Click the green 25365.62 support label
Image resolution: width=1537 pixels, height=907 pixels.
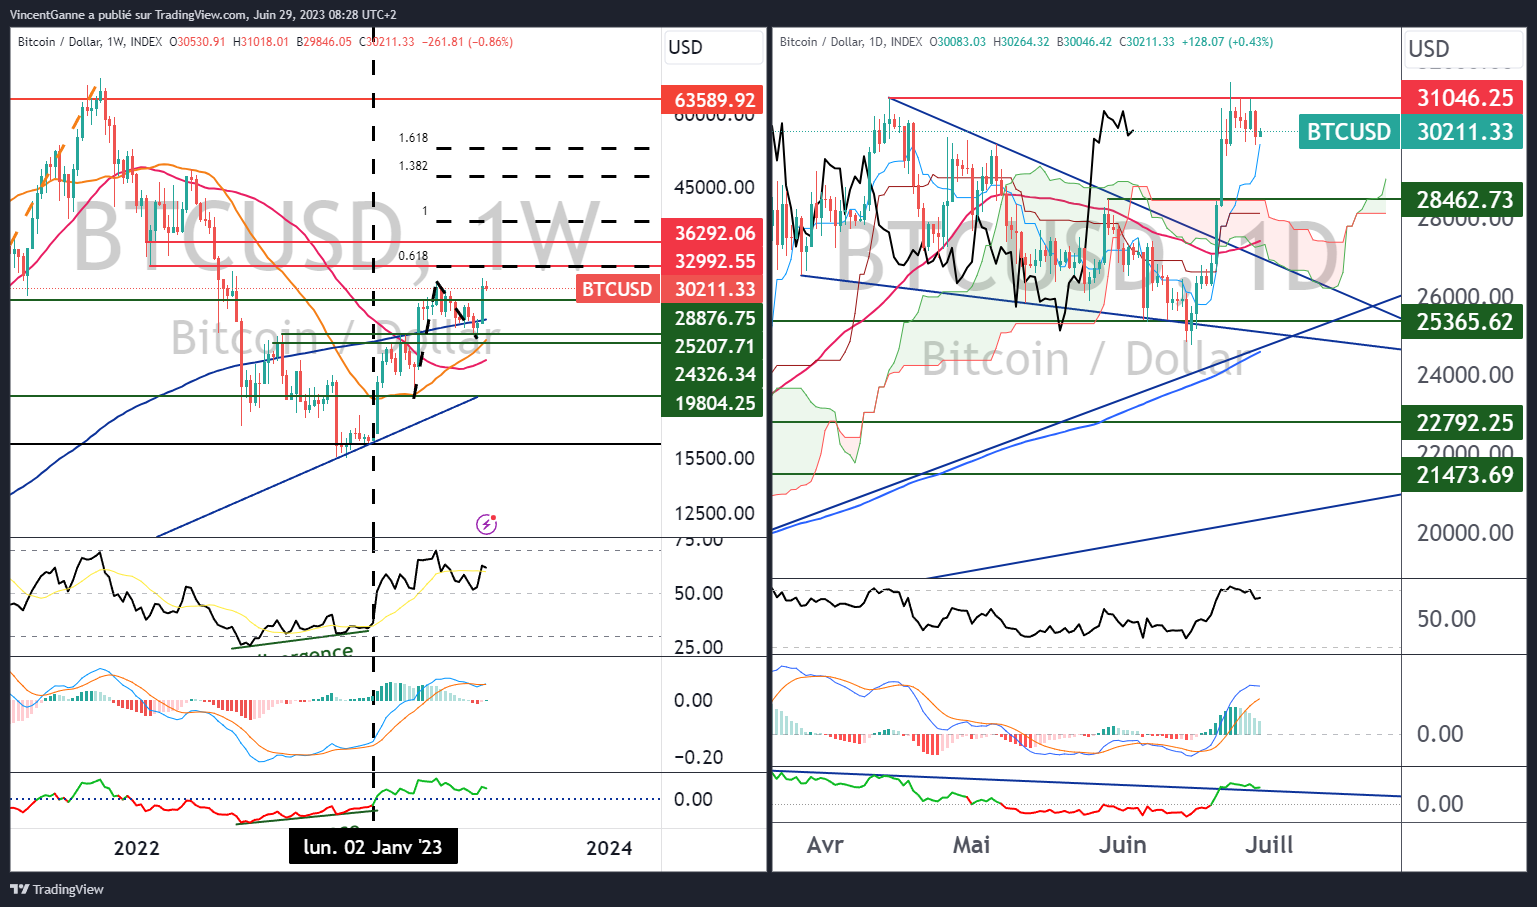pyautogui.click(x=1464, y=322)
